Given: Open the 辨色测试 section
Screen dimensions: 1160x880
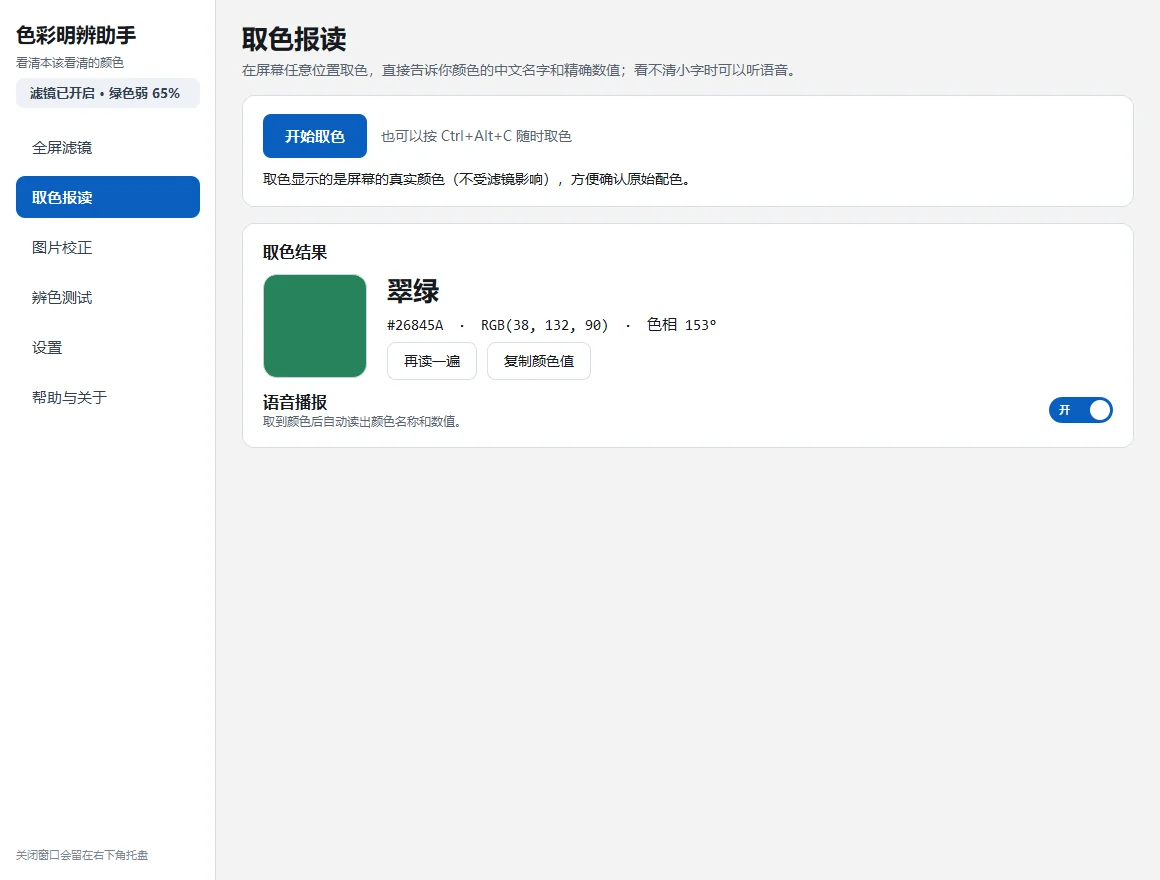Looking at the screenshot, I should point(108,297).
